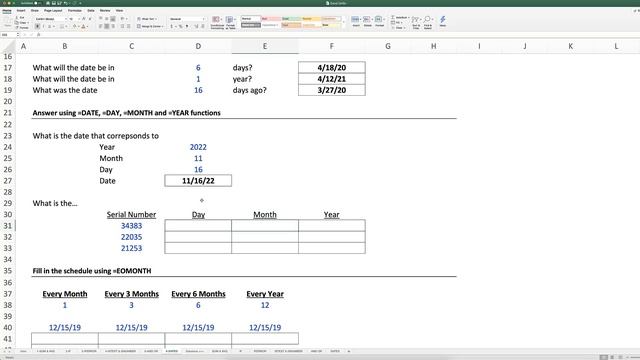Open the font name dropdown

click(x=66, y=19)
